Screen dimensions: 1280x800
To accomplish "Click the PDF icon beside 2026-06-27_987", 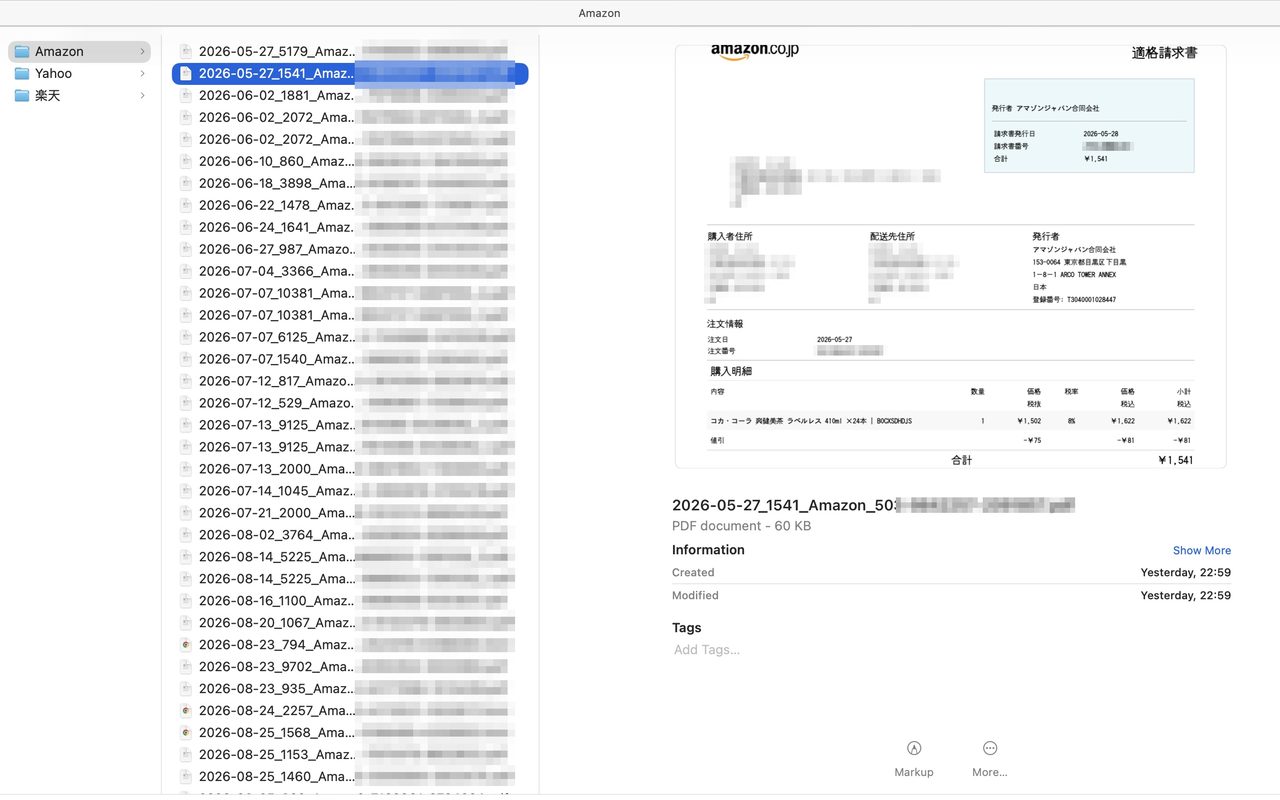I will (186, 249).
